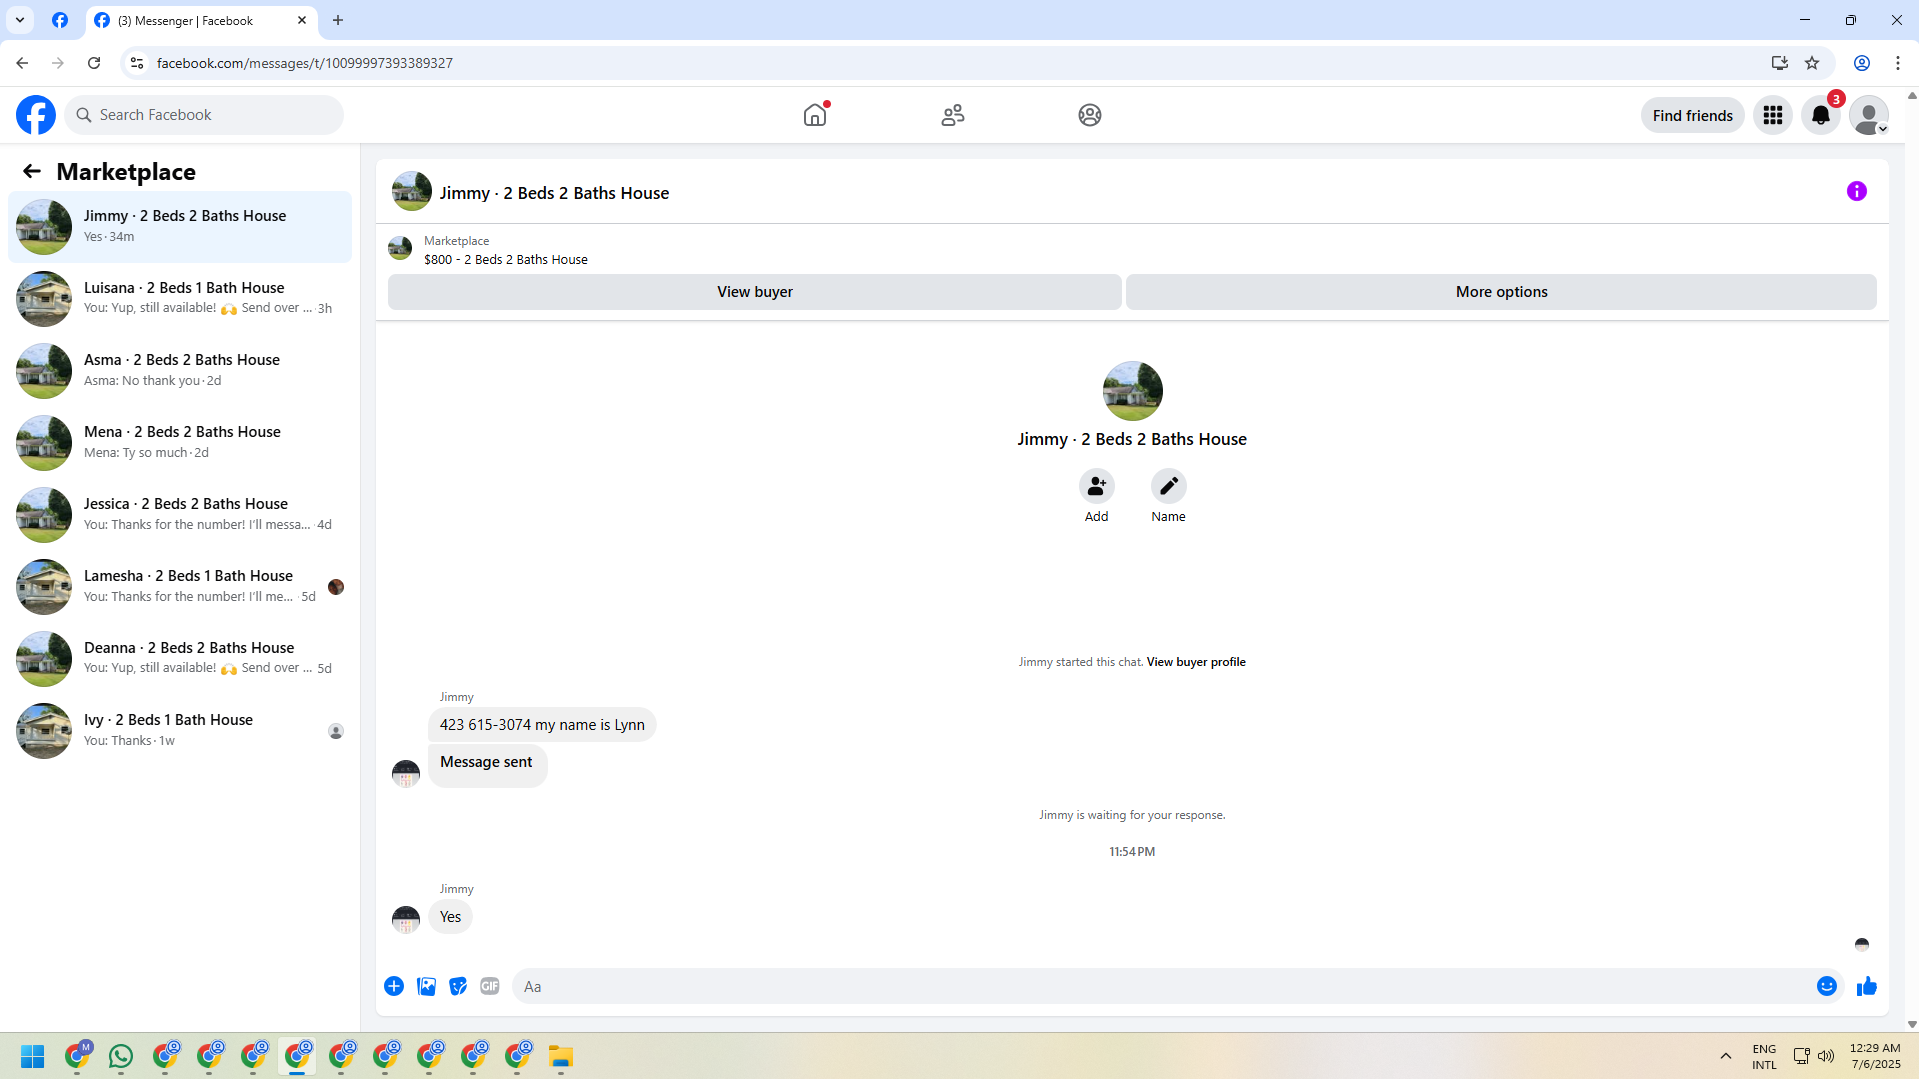Switch to the pinned Facebook tab
Viewport: 1919px width, 1079px height.
60,20
